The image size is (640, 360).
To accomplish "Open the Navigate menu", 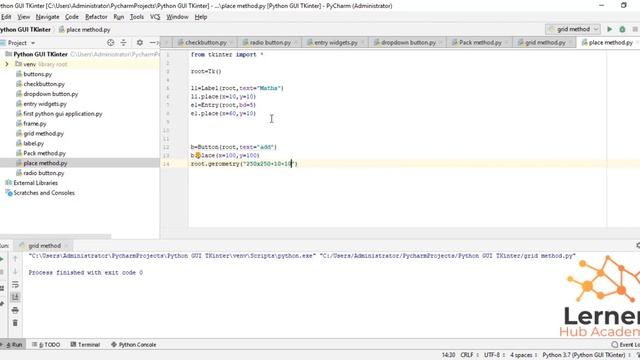I will point(47,17).
